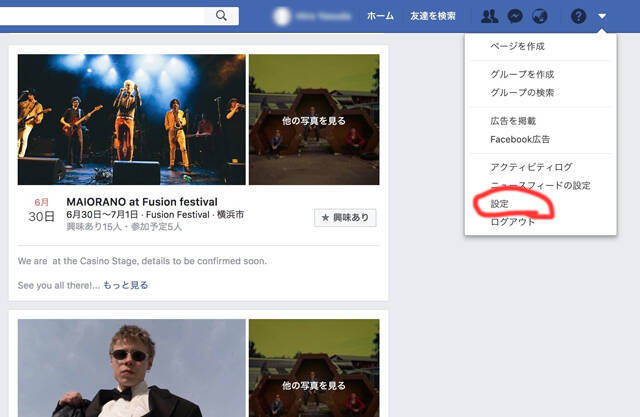Open the friend requests icon
The width and height of the screenshot is (640, 417).
pyautogui.click(x=489, y=16)
